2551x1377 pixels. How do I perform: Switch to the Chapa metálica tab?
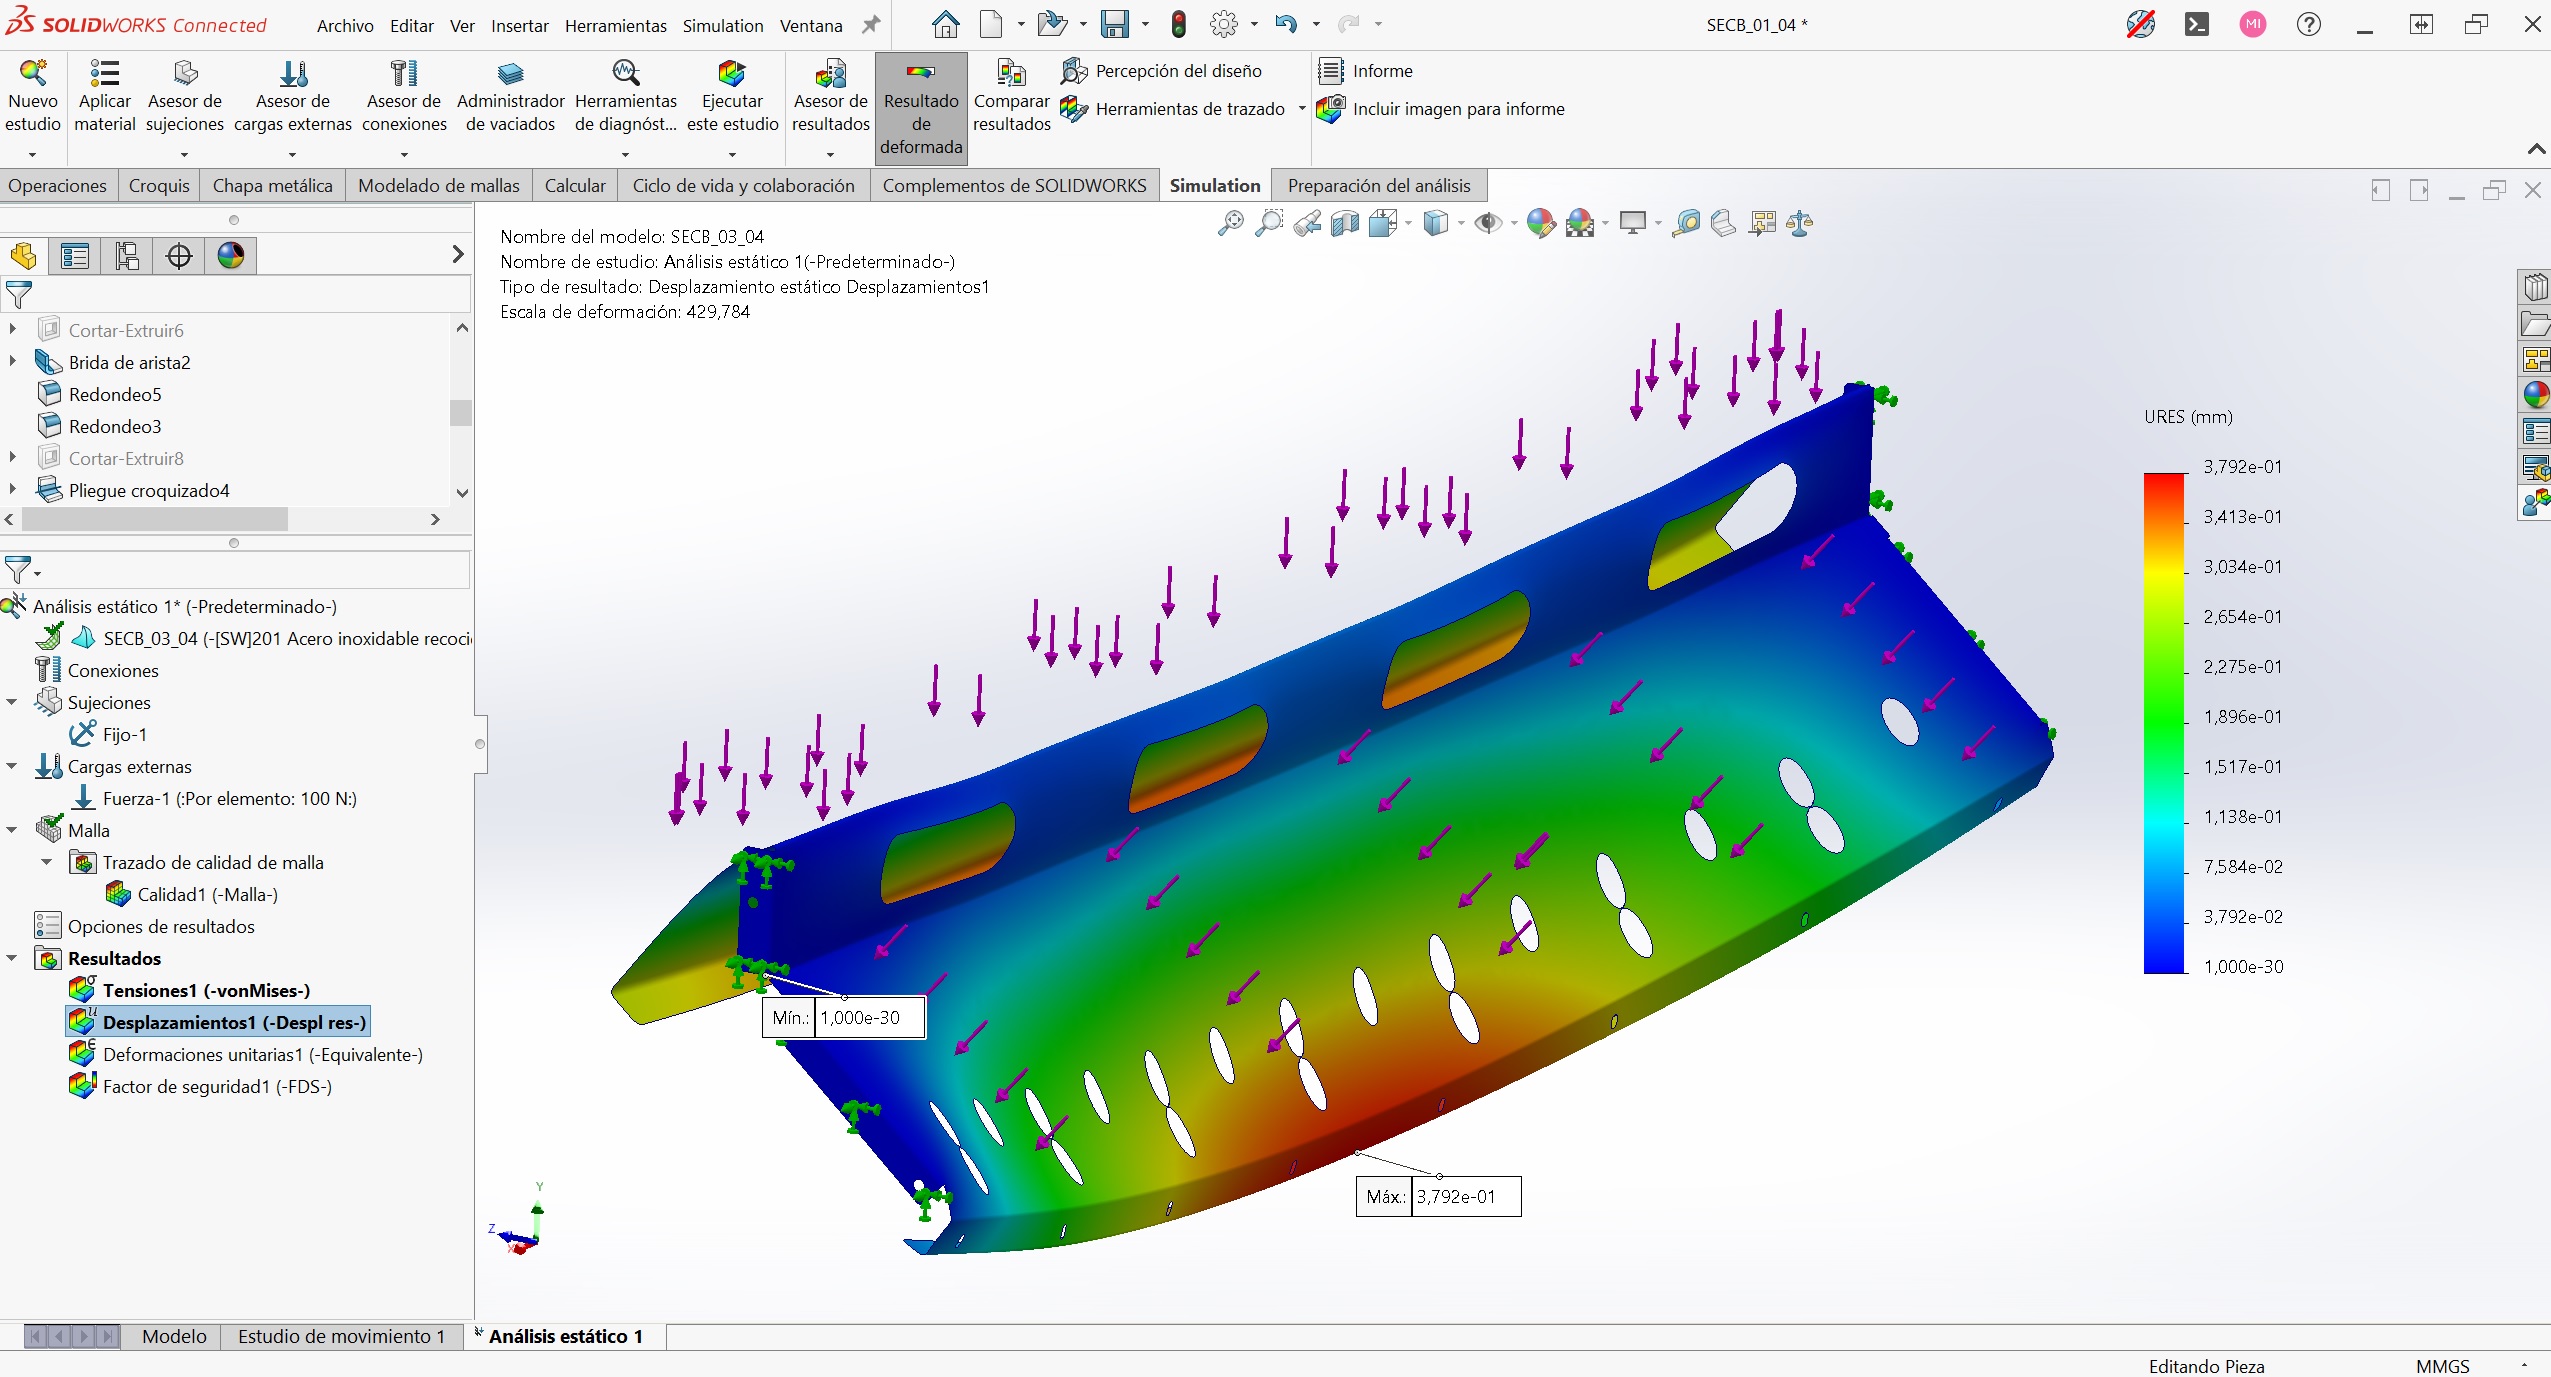273,185
